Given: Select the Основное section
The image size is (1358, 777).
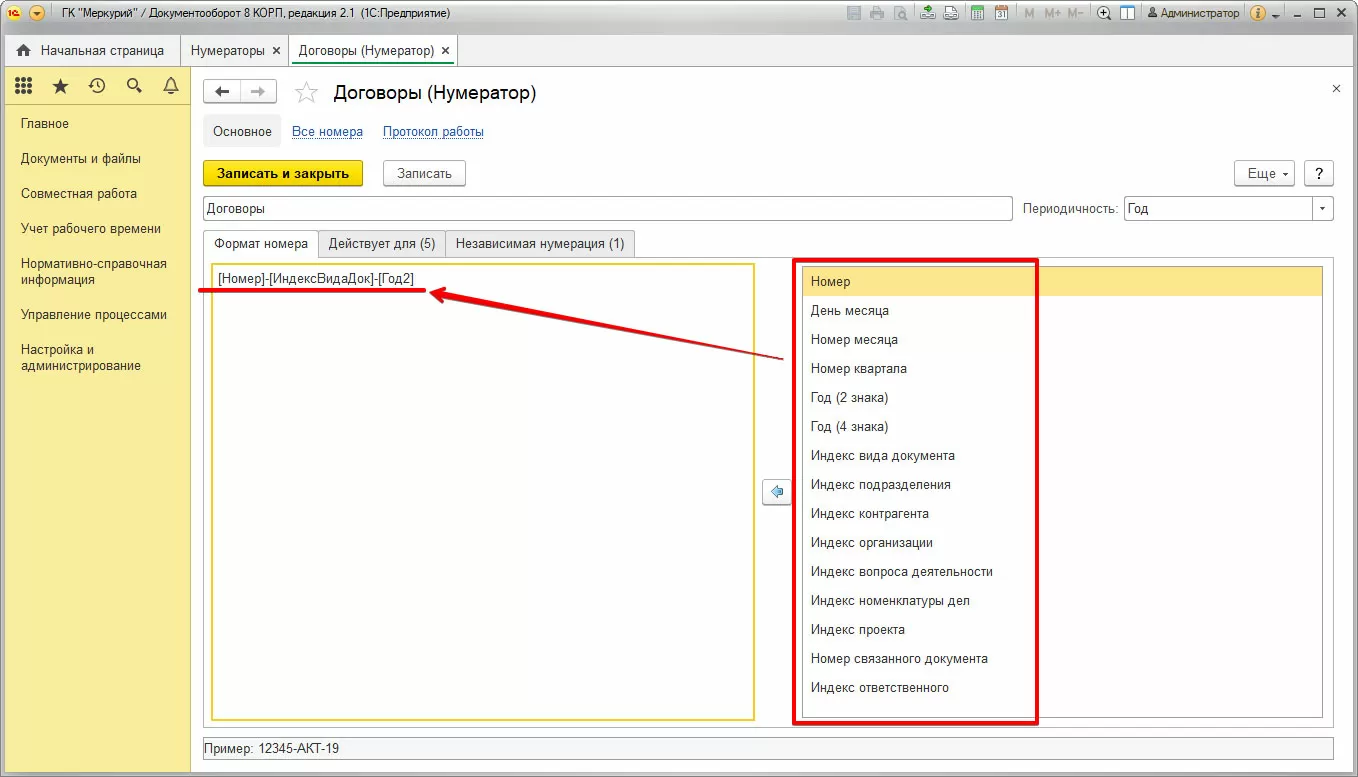Looking at the screenshot, I should 242,131.
